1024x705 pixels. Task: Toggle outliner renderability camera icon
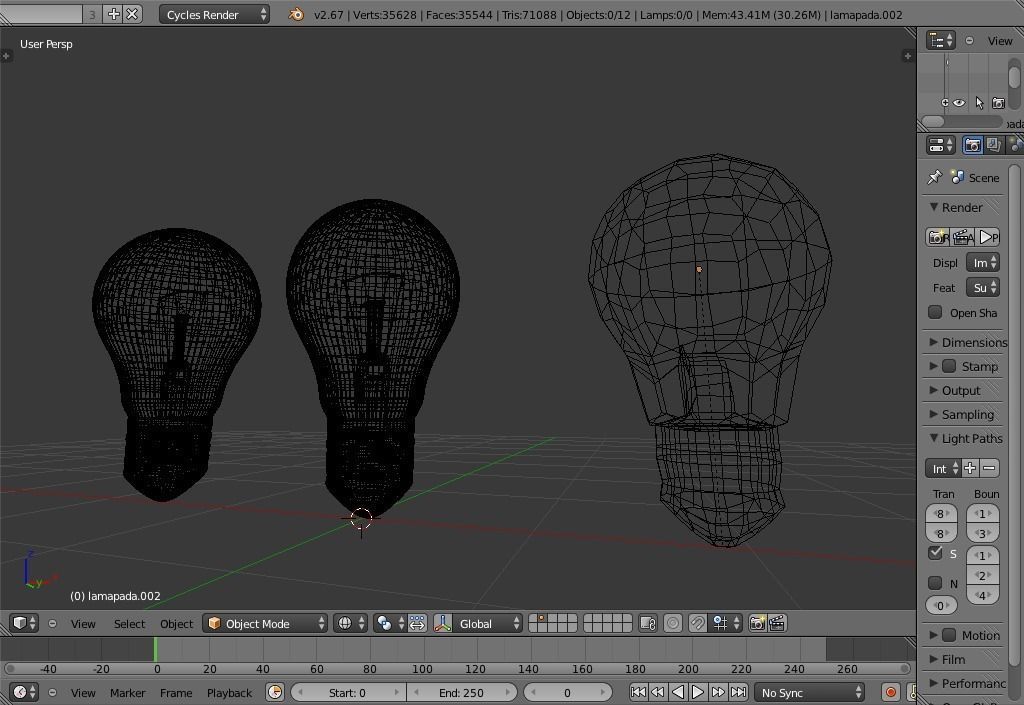(x=999, y=102)
